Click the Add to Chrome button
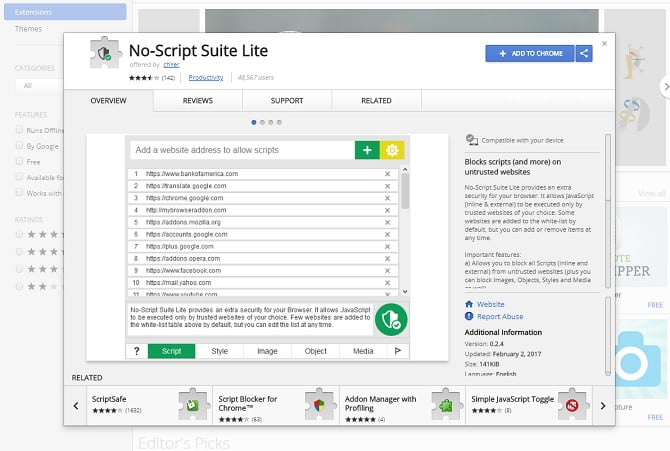This screenshot has width=670, height=451. 530,53
